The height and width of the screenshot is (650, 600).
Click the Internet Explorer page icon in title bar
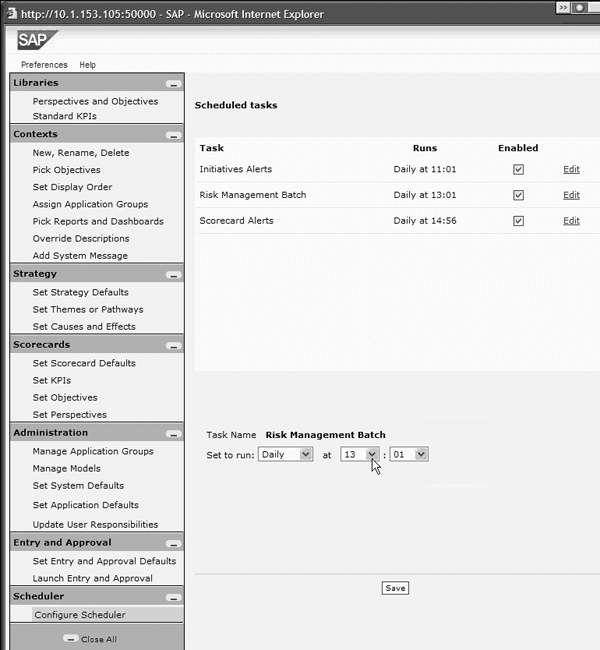tap(11, 13)
